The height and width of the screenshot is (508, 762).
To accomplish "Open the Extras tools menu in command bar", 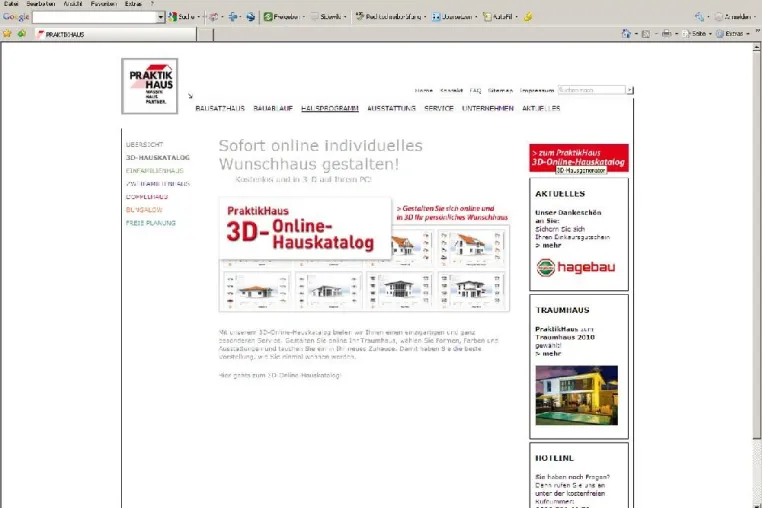I will point(732,34).
